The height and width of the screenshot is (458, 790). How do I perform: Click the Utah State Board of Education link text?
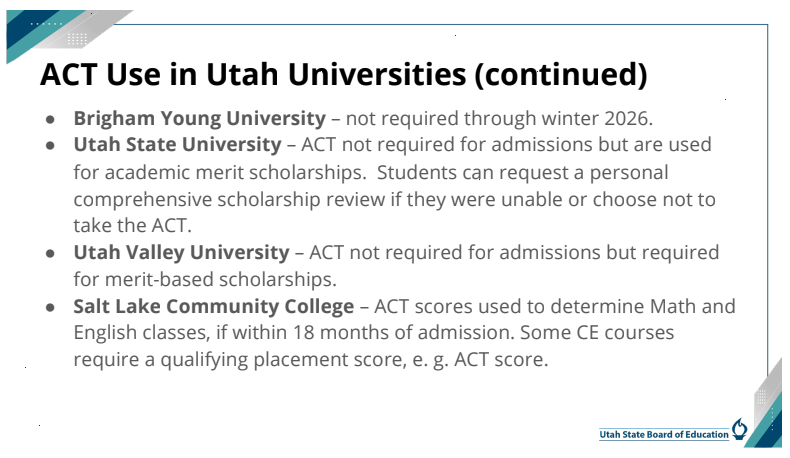[x=664, y=434]
